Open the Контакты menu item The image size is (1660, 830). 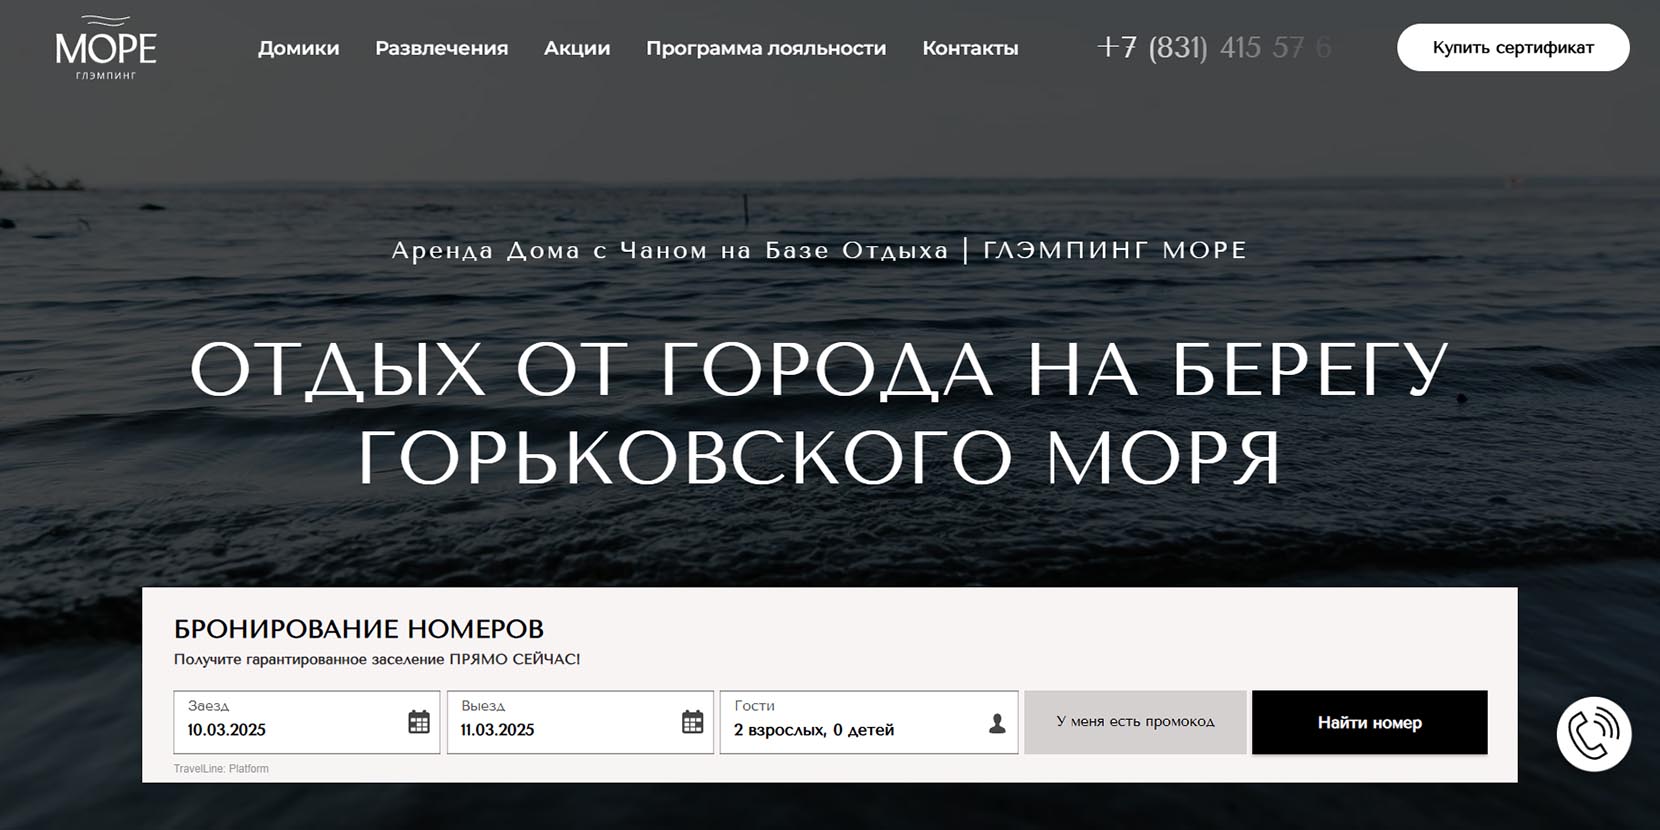click(970, 48)
